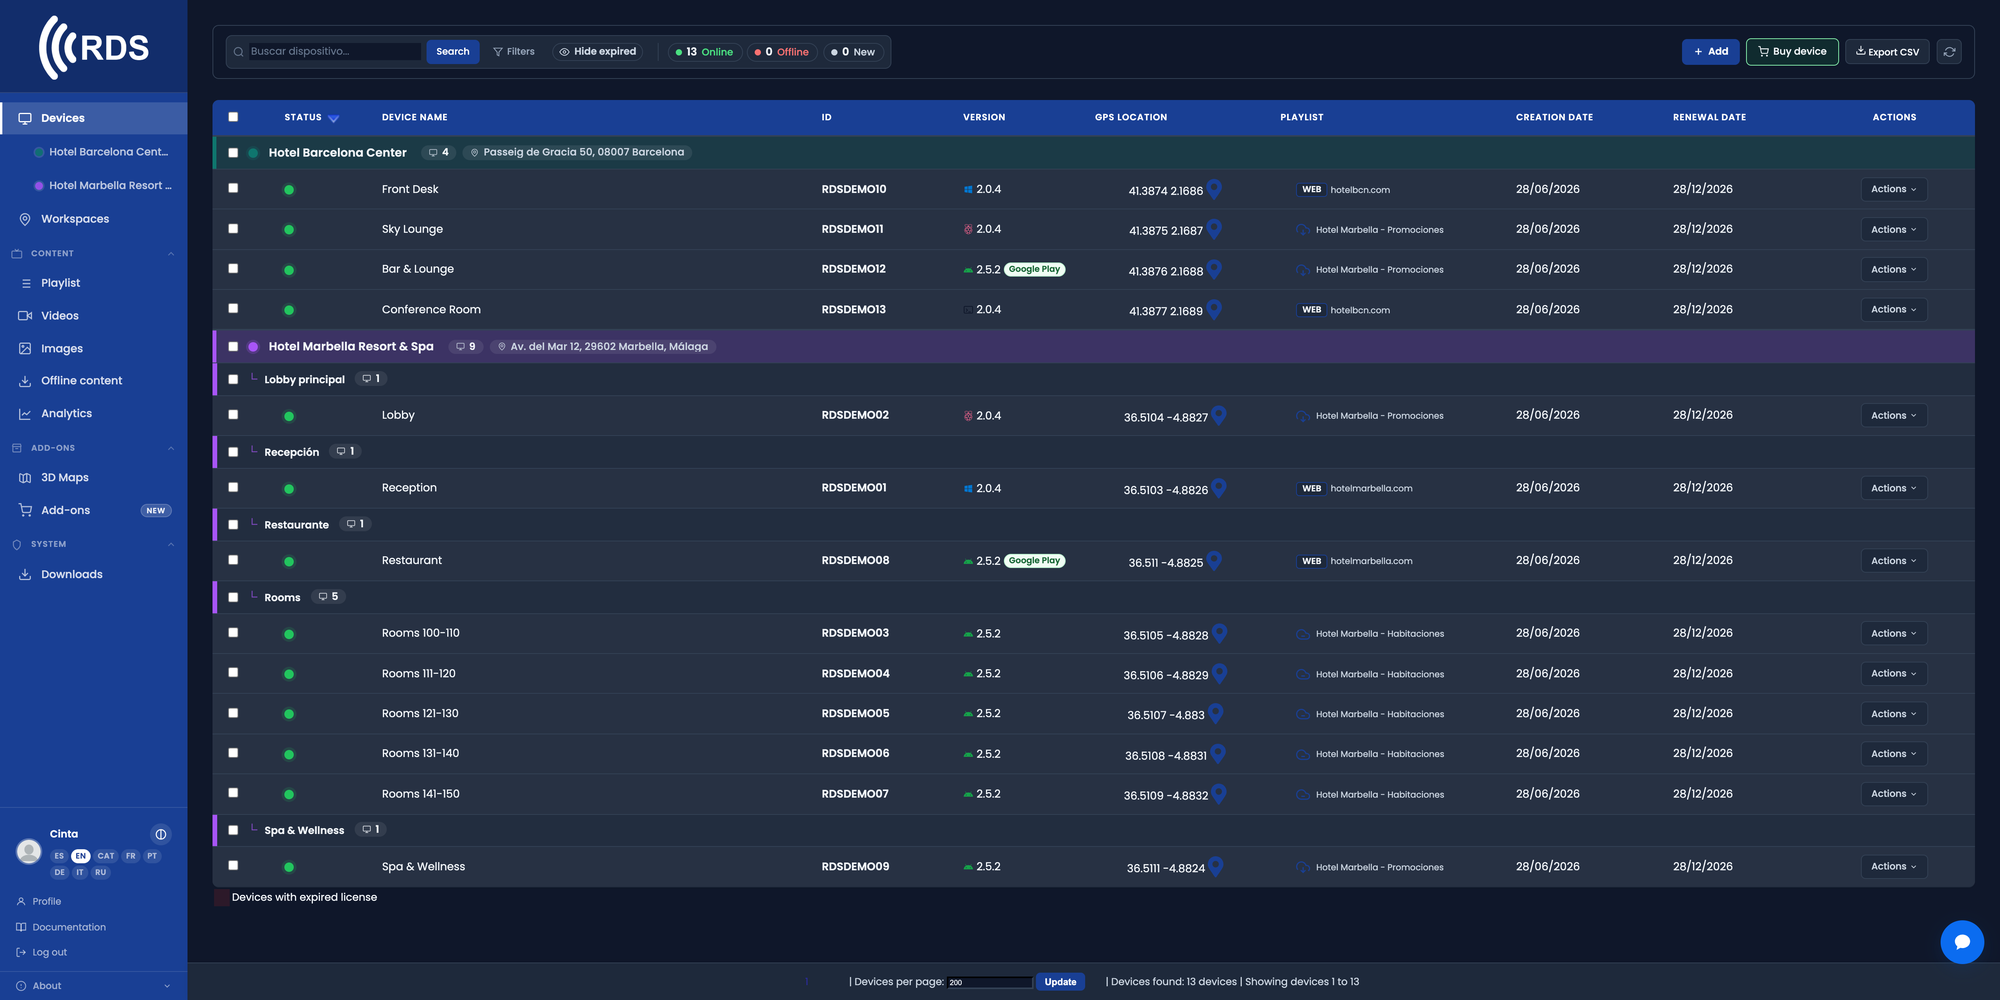This screenshot has height=1000, width=2000.
Task: Click the Devices per page input
Action: [989, 982]
